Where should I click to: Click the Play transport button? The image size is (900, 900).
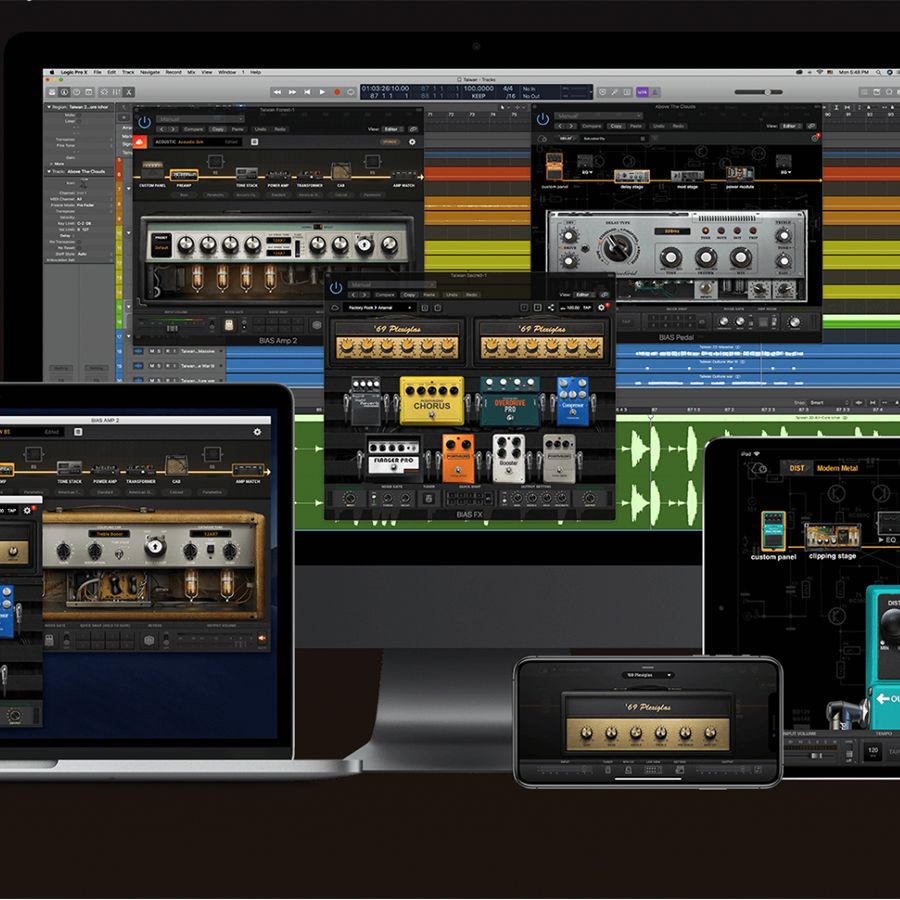tap(322, 92)
